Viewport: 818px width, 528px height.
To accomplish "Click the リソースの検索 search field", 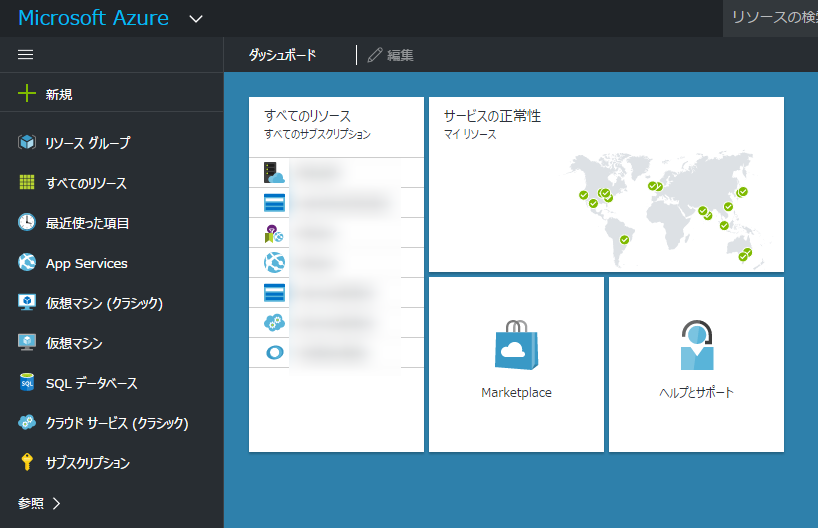I will tap(772, 18).
